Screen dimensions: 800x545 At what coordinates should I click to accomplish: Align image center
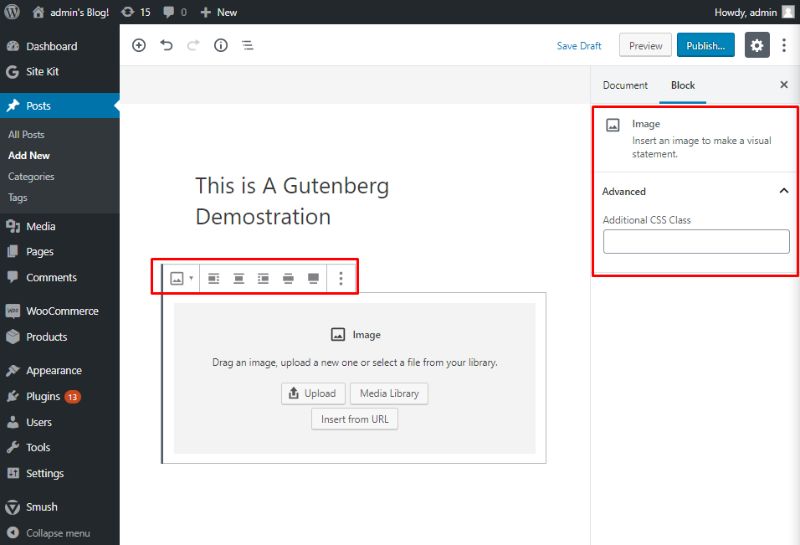(x=239, y=278)
